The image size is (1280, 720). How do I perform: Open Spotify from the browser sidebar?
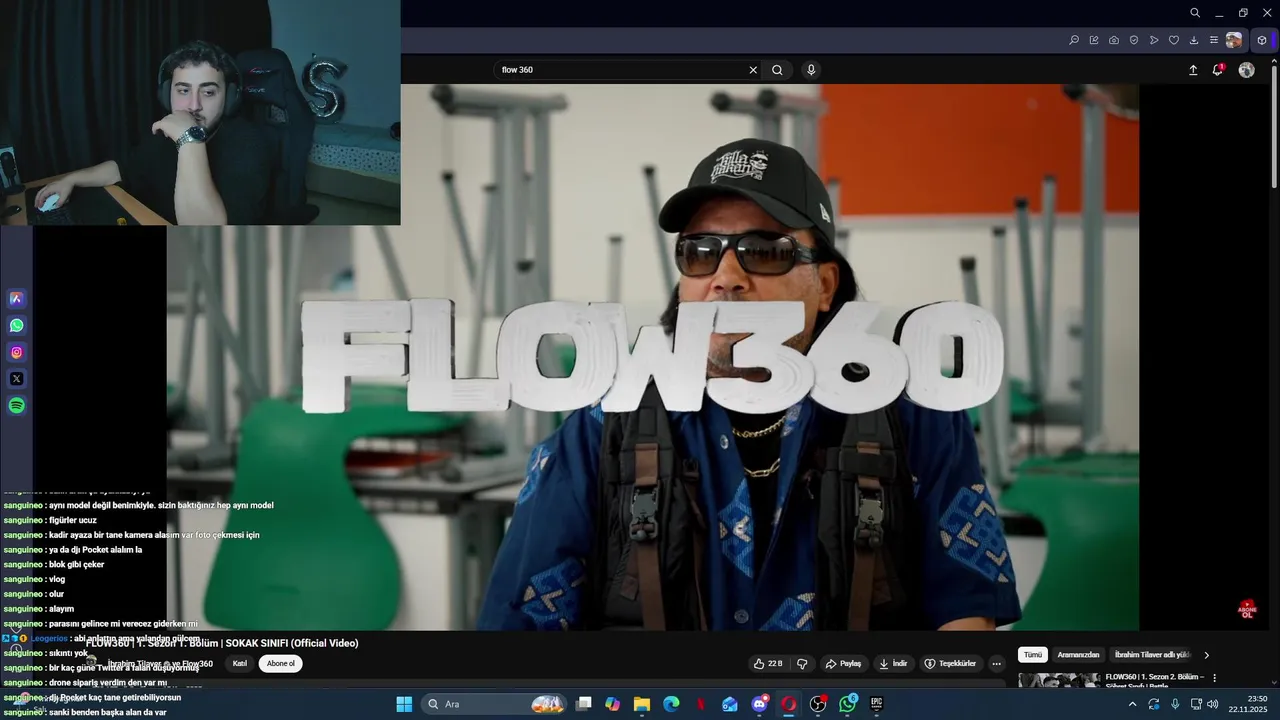point(16,406)
